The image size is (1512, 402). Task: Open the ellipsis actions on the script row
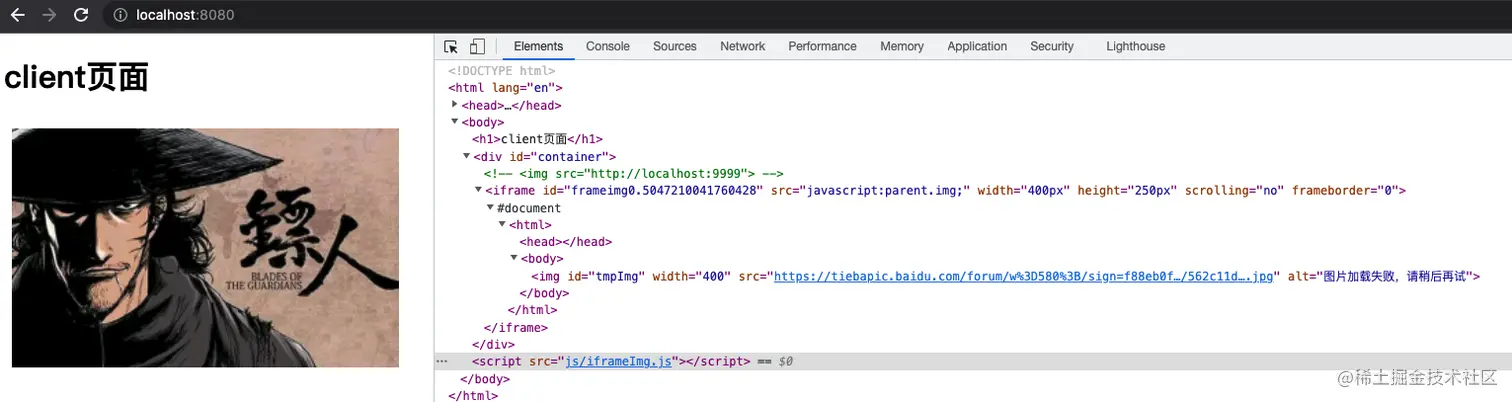442,361
